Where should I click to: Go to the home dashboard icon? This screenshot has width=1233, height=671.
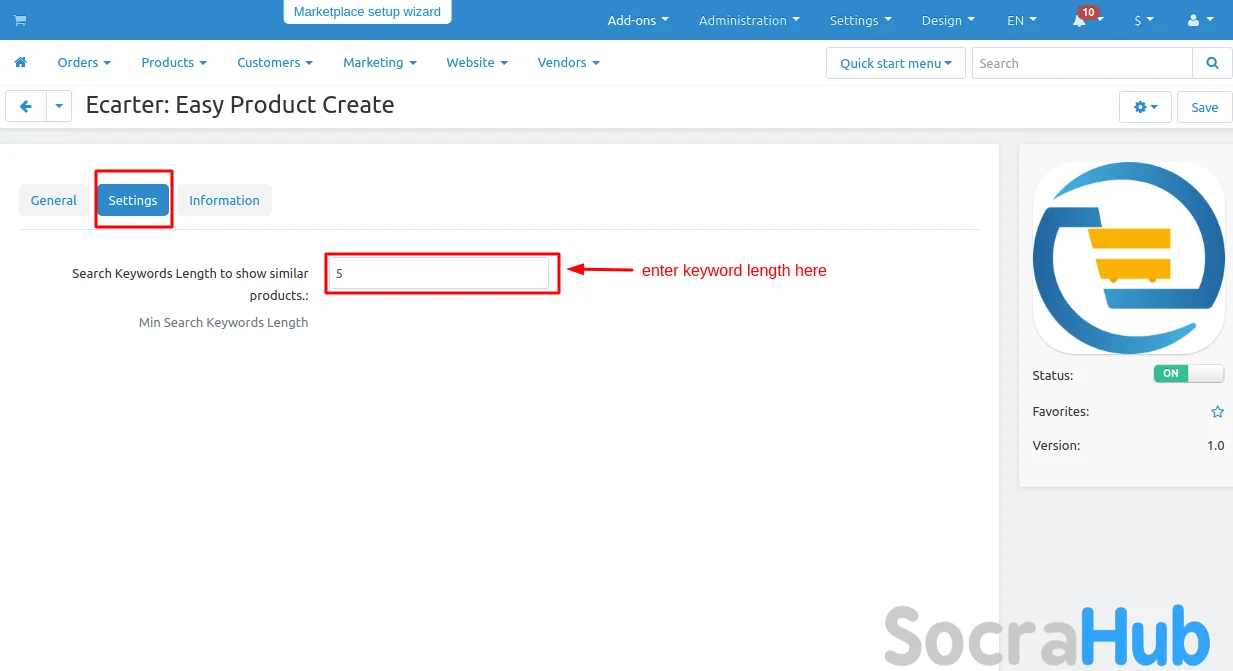(20, 62)
